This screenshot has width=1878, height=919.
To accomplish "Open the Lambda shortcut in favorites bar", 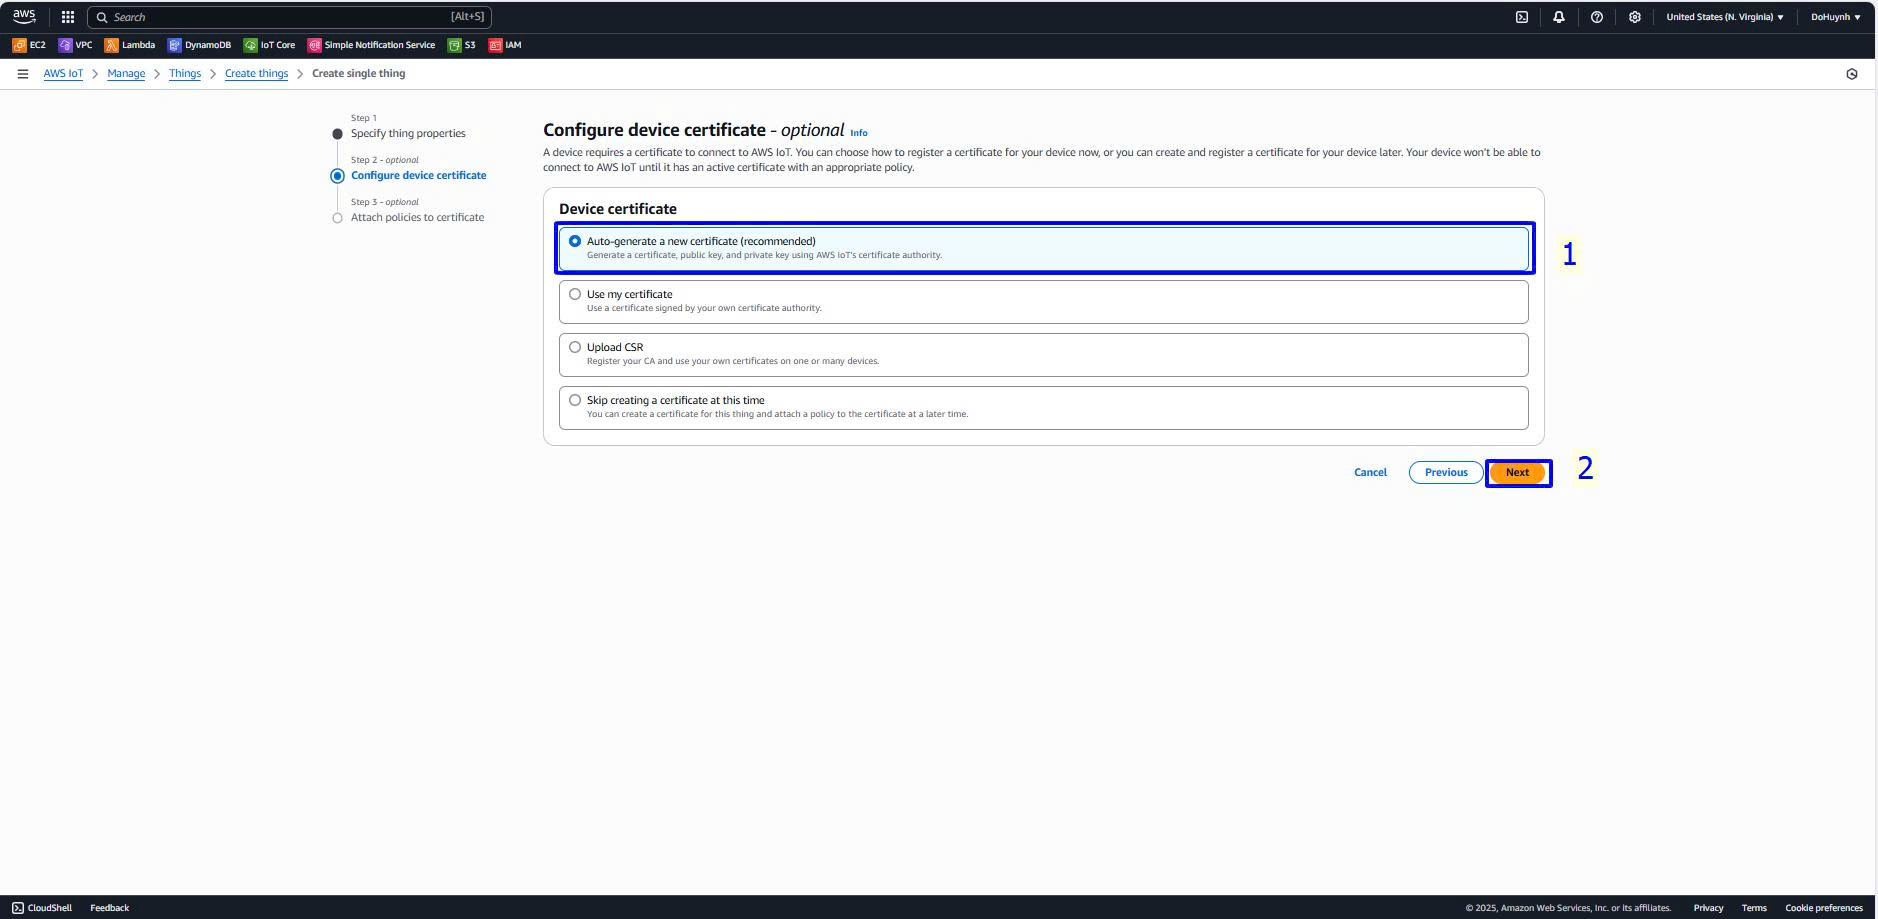I will pos(130,45).
